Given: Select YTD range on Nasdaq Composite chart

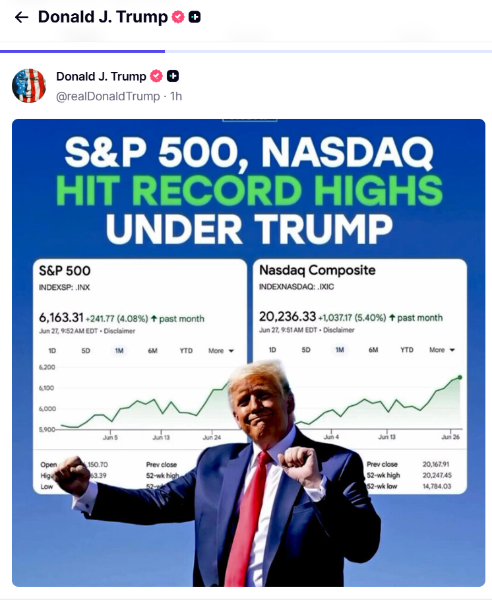Looking at the screenshot, I should tap(407, 350).
